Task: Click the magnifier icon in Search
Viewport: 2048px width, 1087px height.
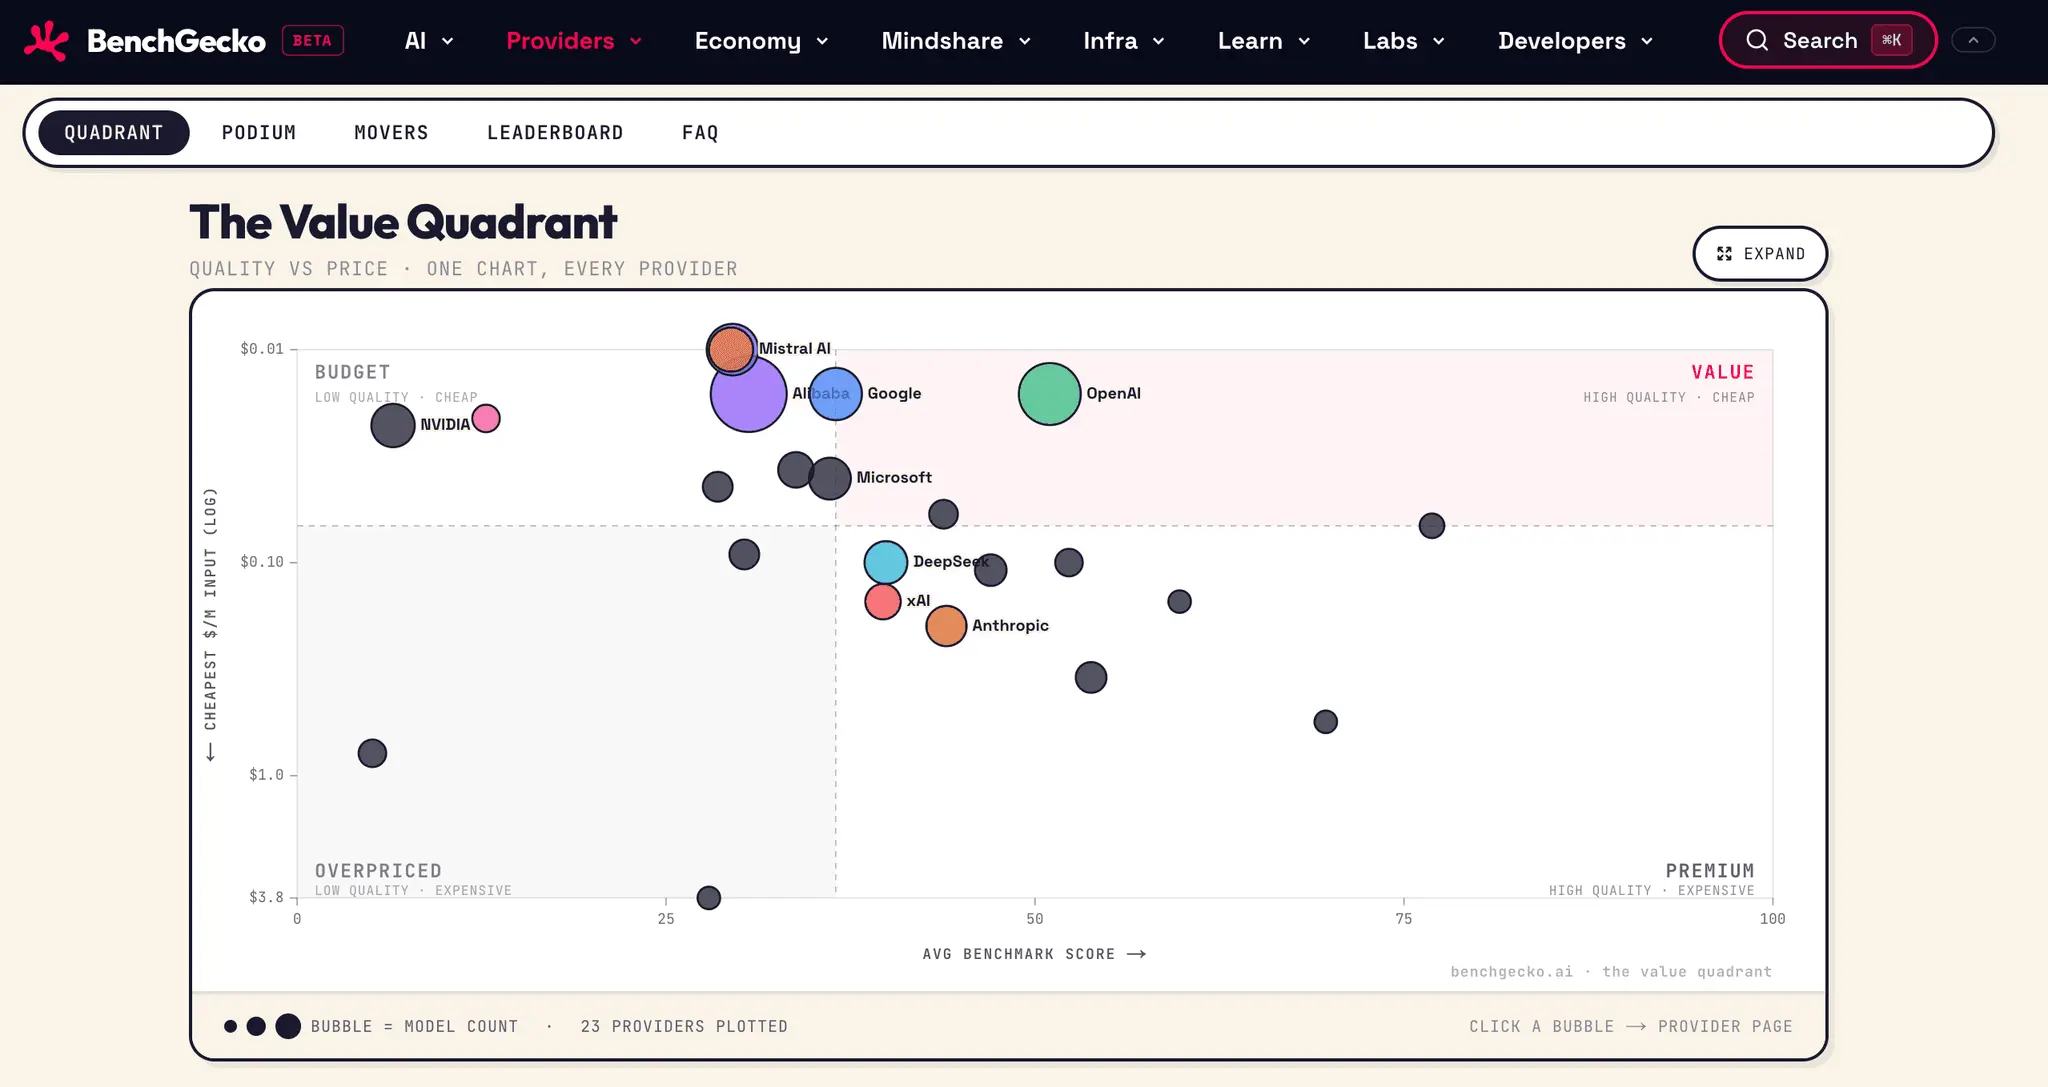Action: pyautogui.click(x=1757, y=40)
